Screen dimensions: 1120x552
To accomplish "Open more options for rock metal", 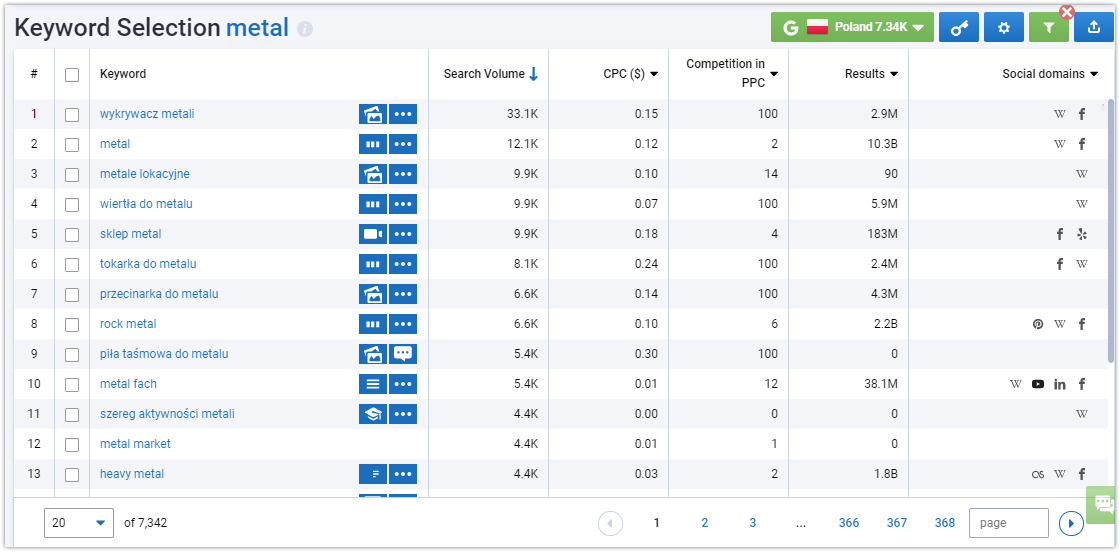I will pyautogui.click(x=403, y=324).
